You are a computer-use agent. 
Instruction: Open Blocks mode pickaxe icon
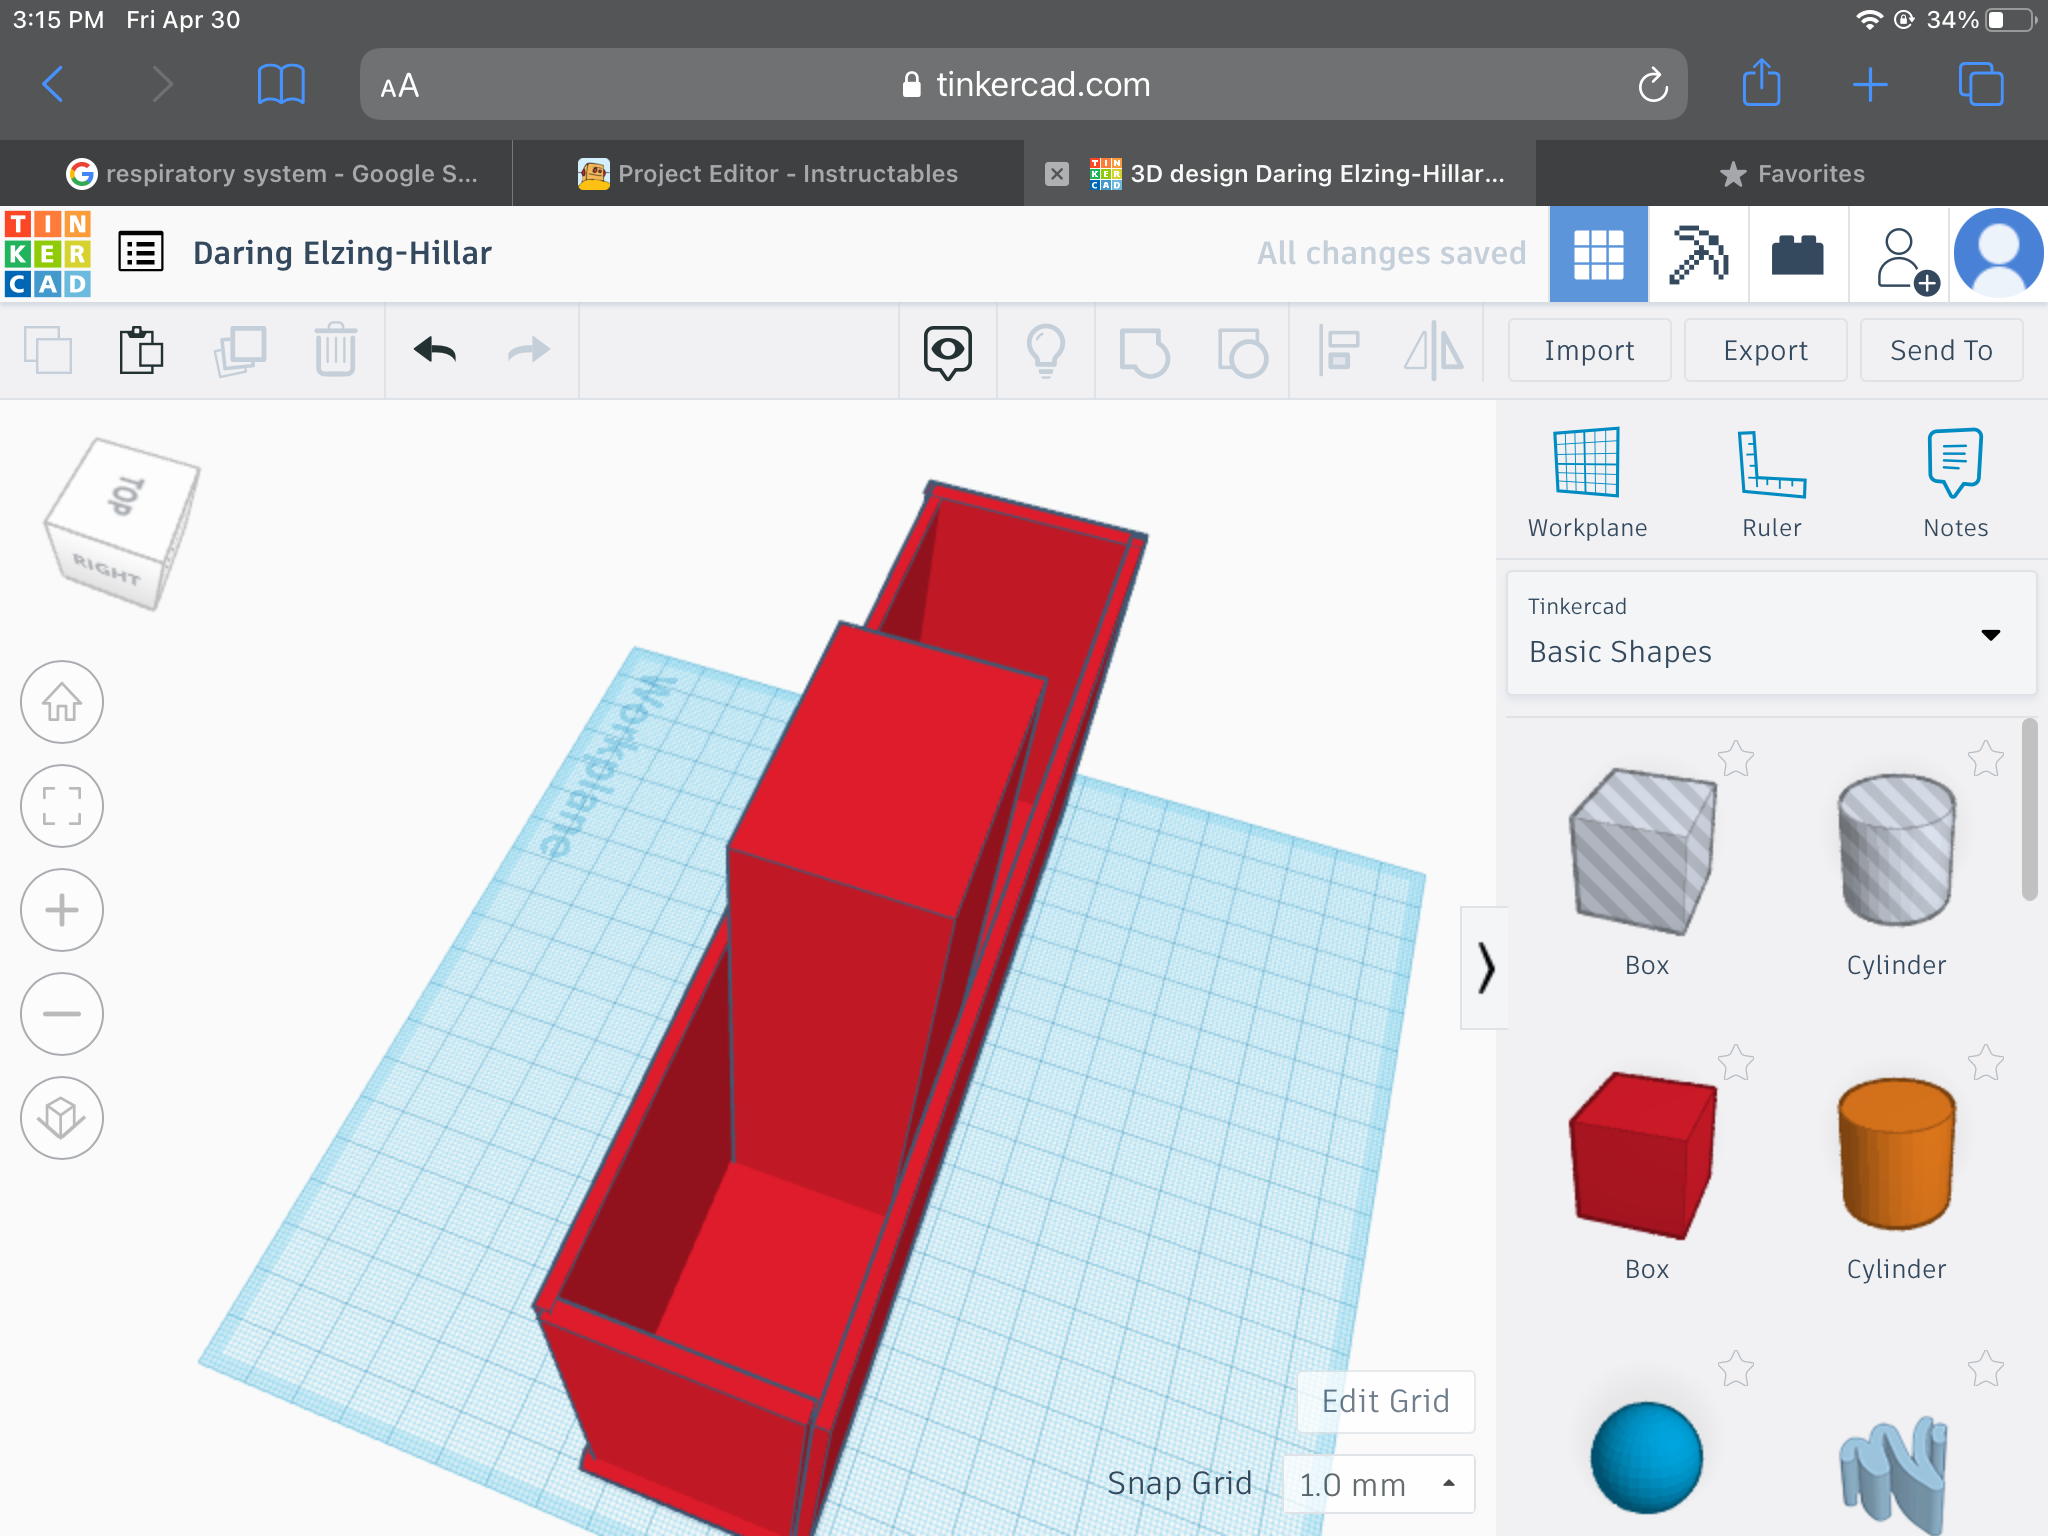pos(1698,254)
